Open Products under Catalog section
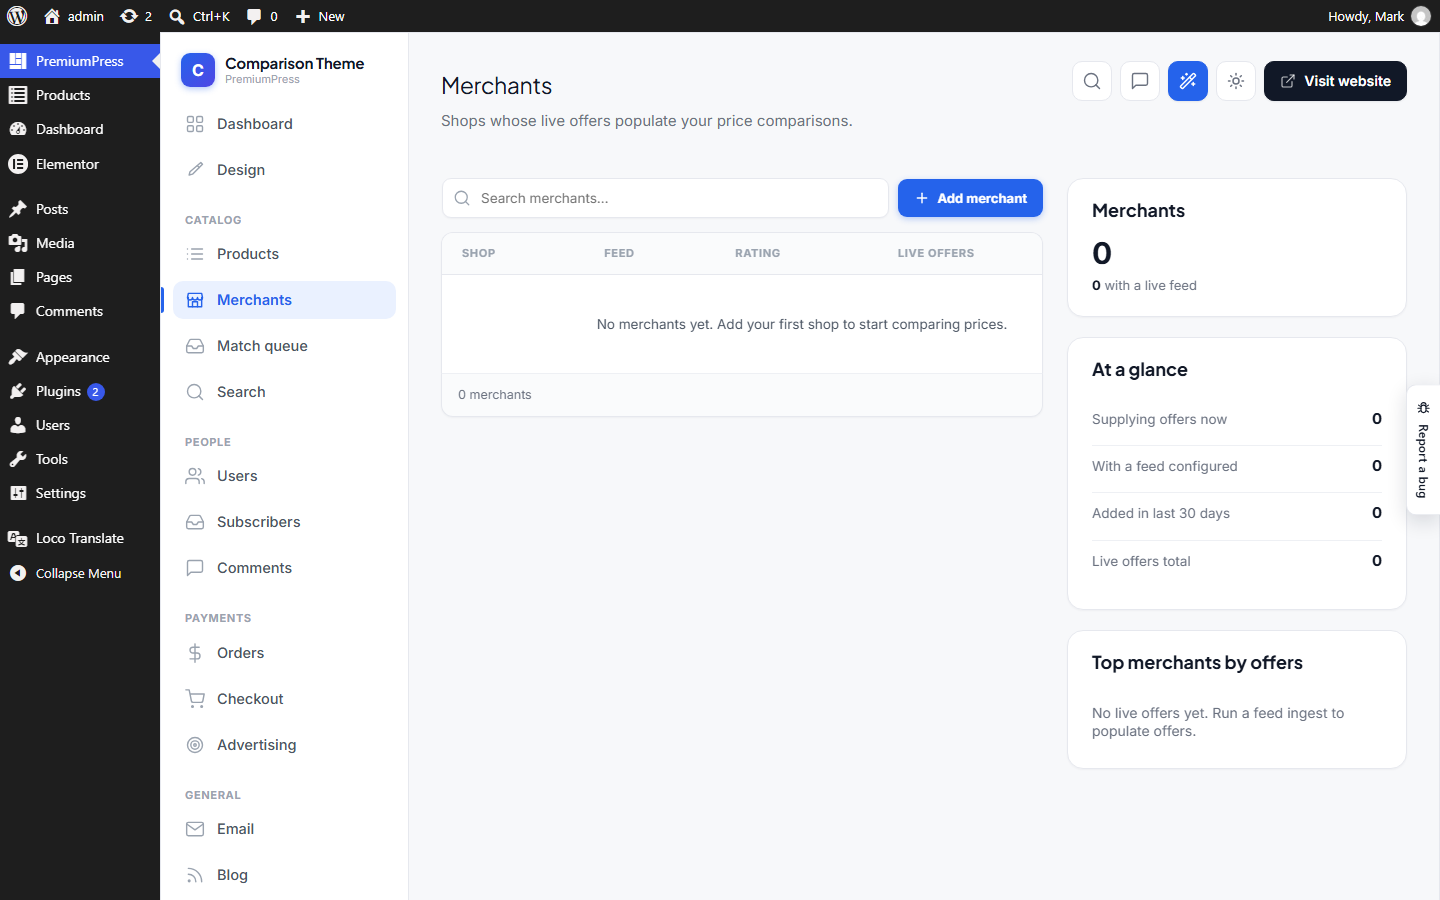The height and width of the screenshot is (900, 1440). [x=284, y=254]
